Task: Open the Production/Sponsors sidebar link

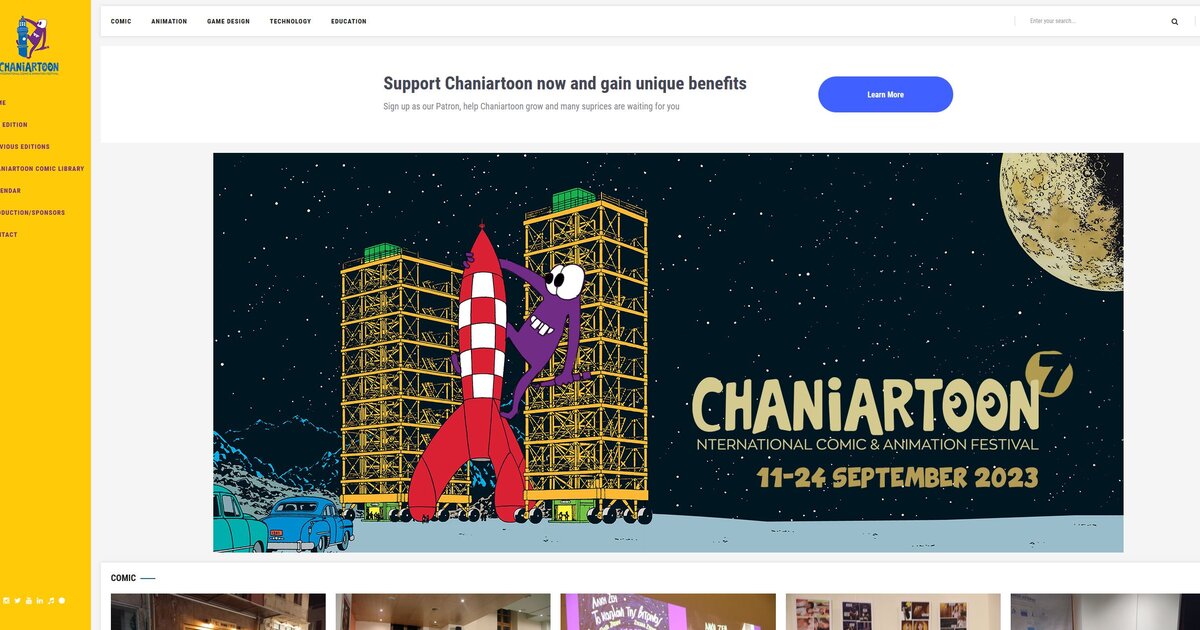Action: [32, 213]
